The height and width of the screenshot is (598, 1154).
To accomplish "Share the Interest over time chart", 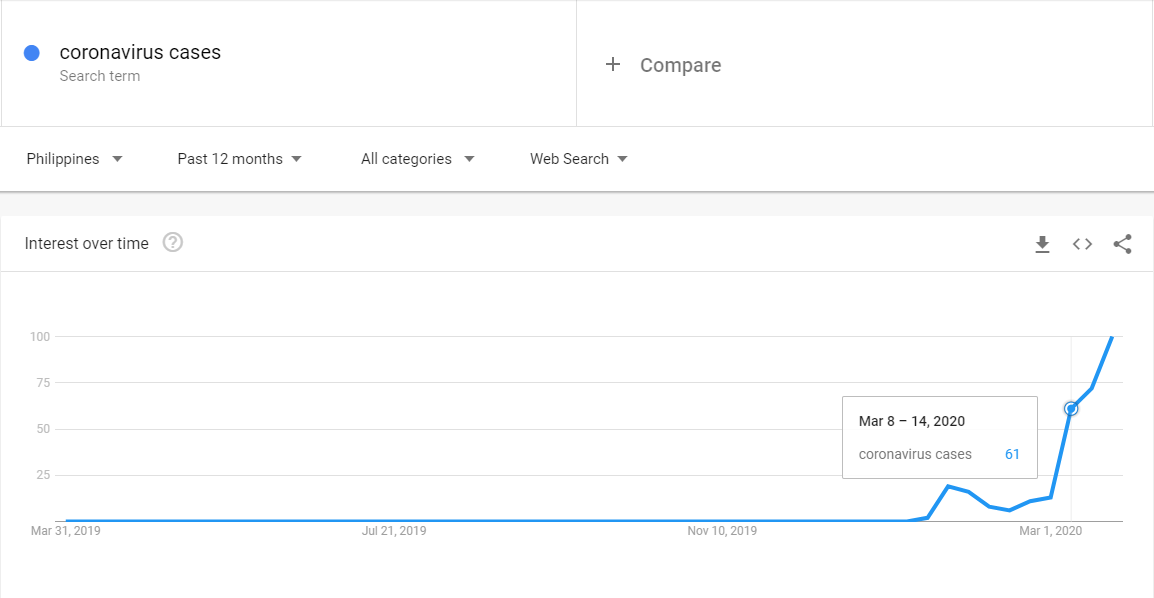I will [x=1122, y=244].
